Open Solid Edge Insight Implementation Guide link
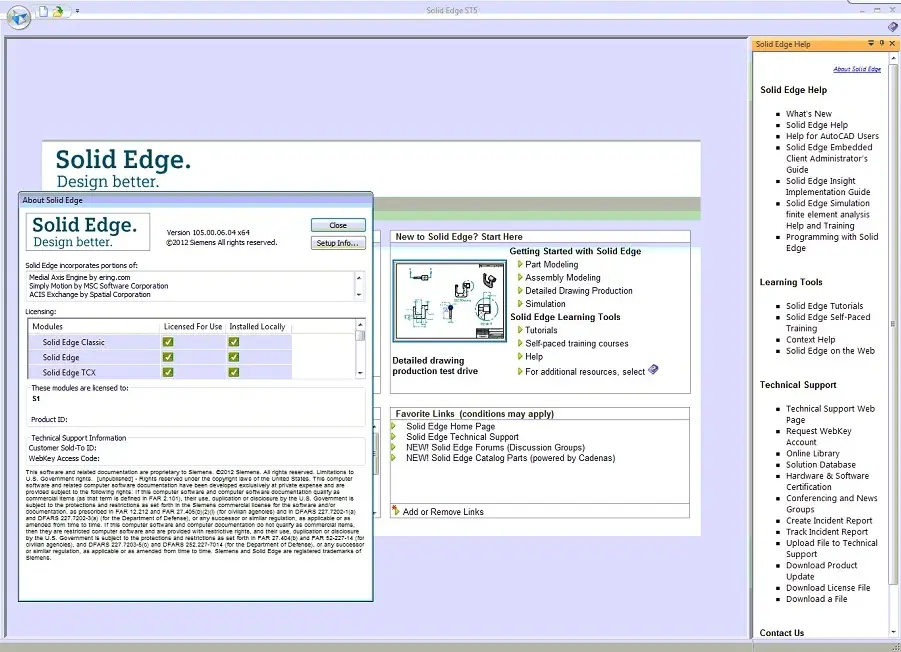 coord(828,187)
